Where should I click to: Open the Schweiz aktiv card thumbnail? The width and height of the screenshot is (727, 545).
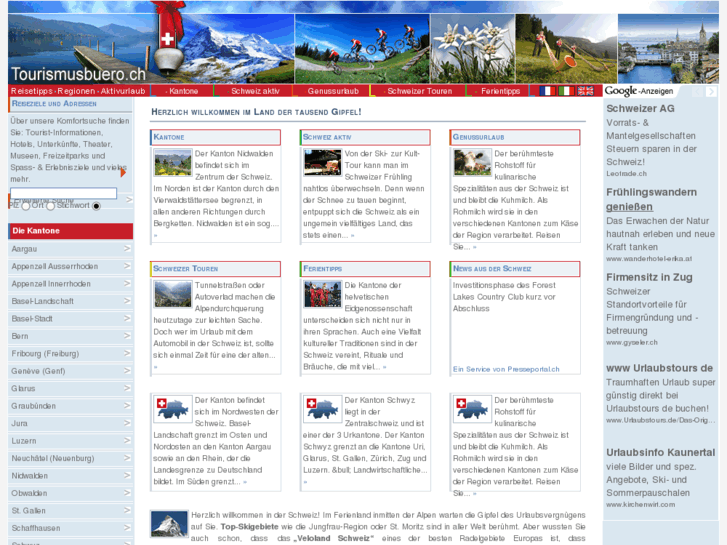point(322,162)
